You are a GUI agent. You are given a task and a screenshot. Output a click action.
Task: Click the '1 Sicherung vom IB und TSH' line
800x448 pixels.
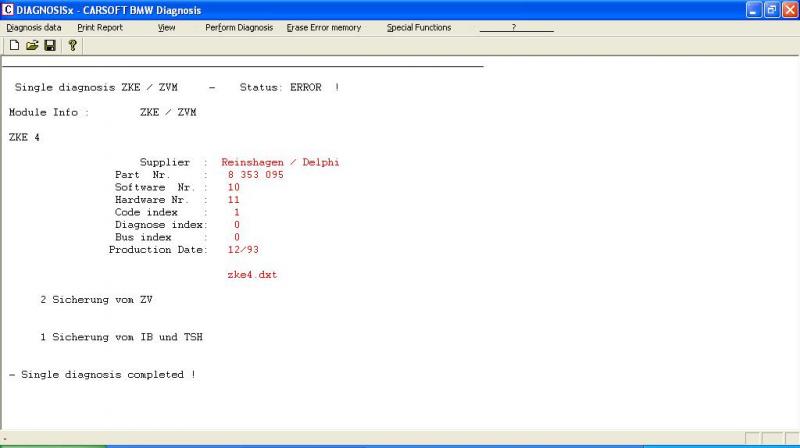coord(121,337)
